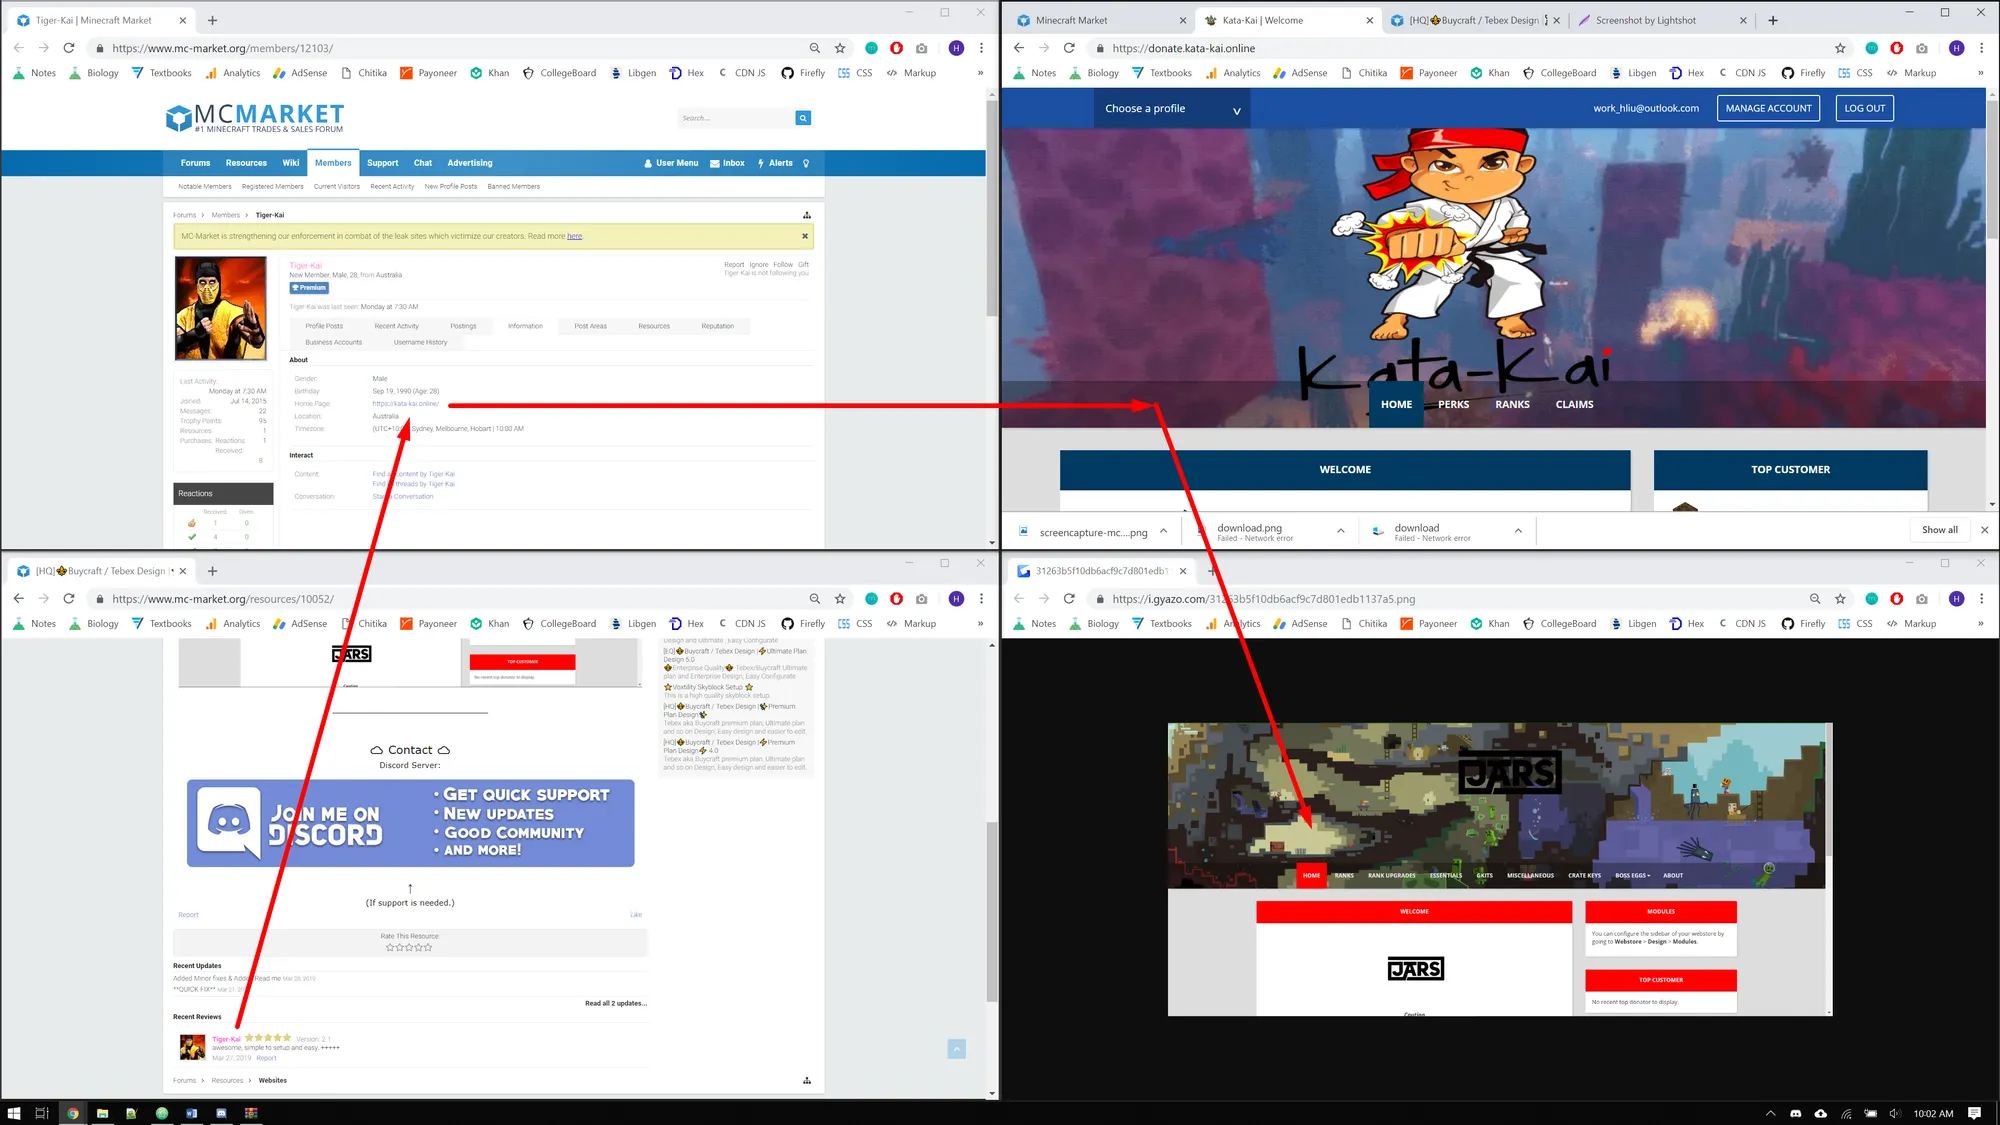This screenshot has width=2000, height=1125.
Task: Click the Join me on Discord banner
Action: pos(410,823)
